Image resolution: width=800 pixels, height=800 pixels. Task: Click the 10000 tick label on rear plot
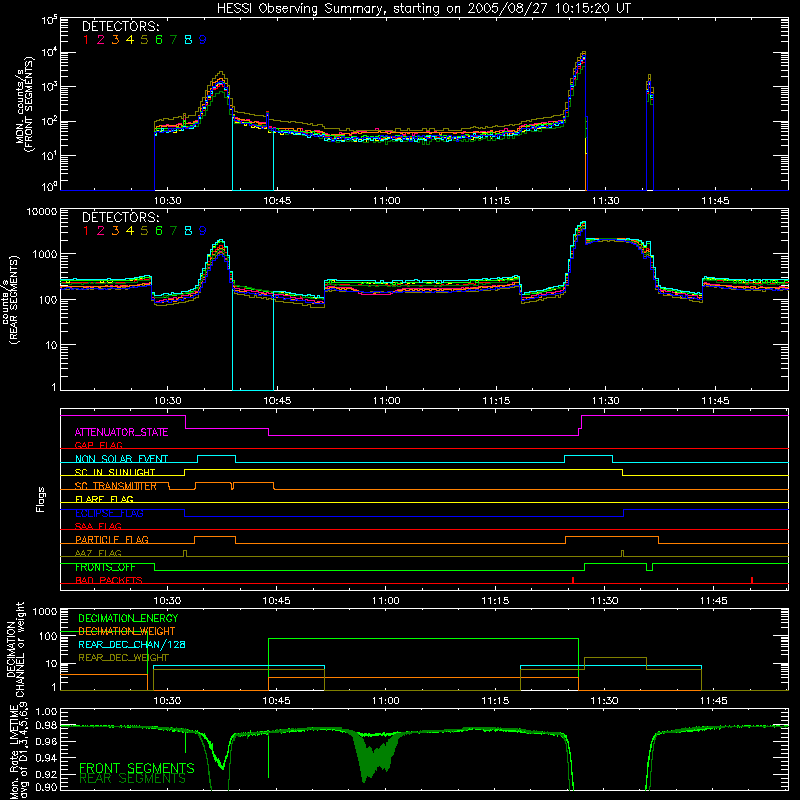[41, 211]
